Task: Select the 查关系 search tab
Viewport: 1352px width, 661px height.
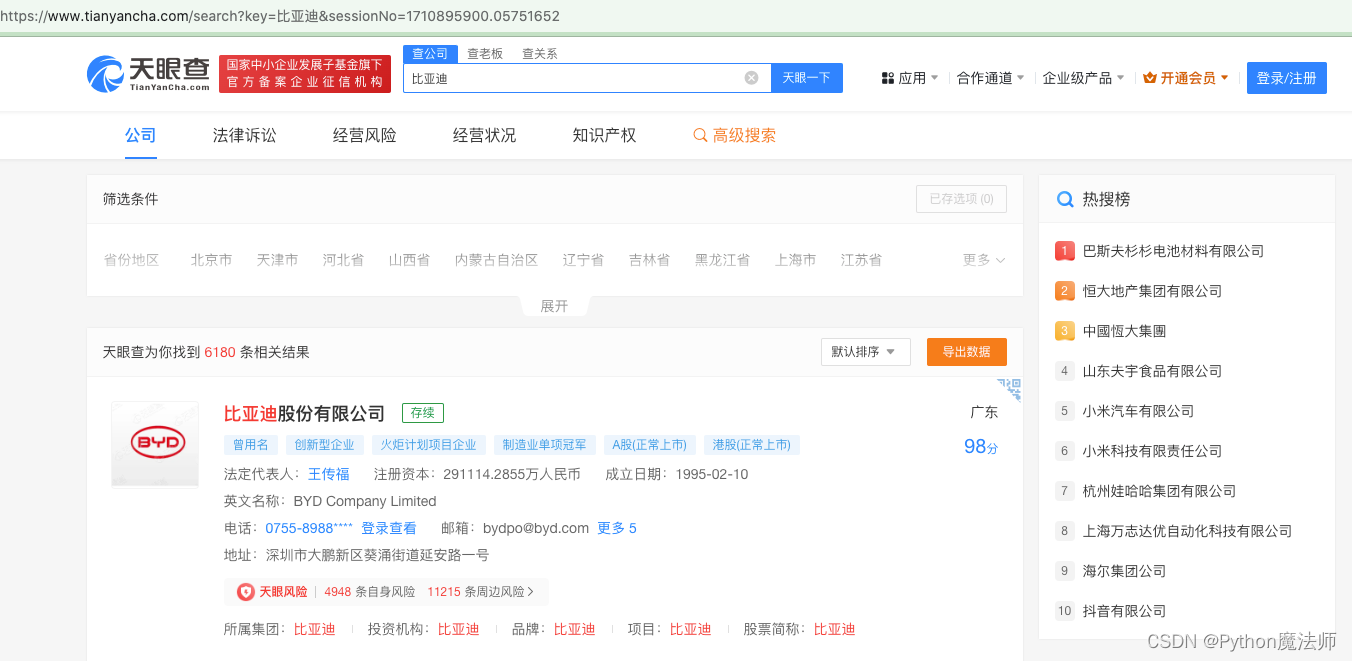Action: pos(540,54)
